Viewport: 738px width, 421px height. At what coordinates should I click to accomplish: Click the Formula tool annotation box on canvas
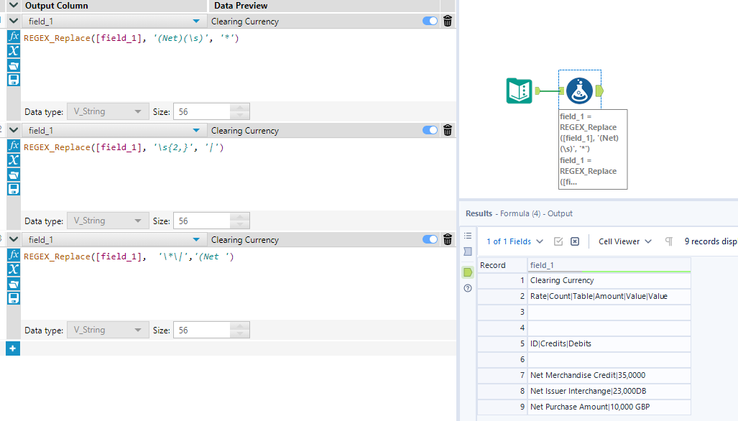593,149
